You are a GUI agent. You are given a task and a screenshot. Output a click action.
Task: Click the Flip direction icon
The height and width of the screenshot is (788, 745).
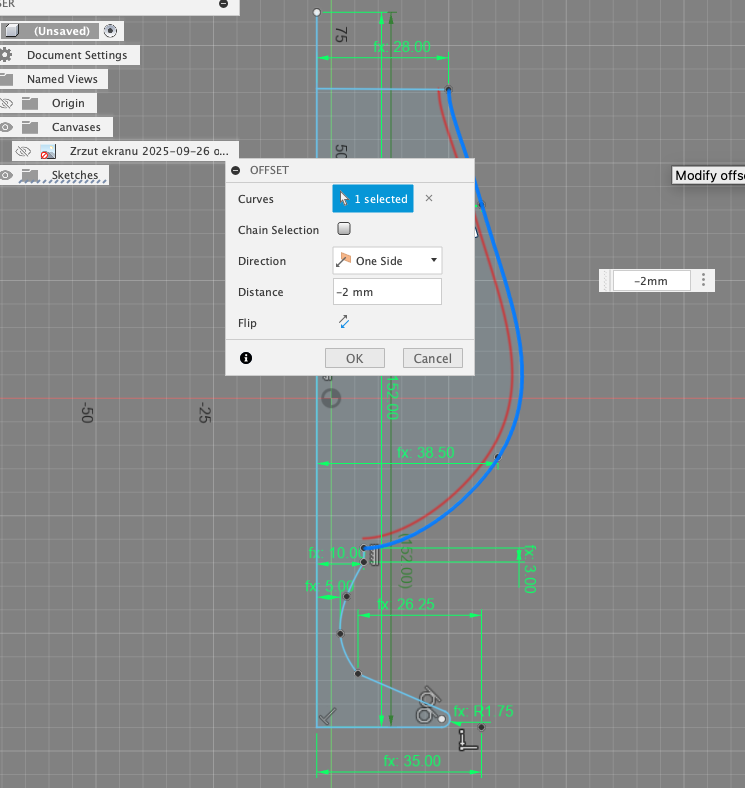coord(344,322)
